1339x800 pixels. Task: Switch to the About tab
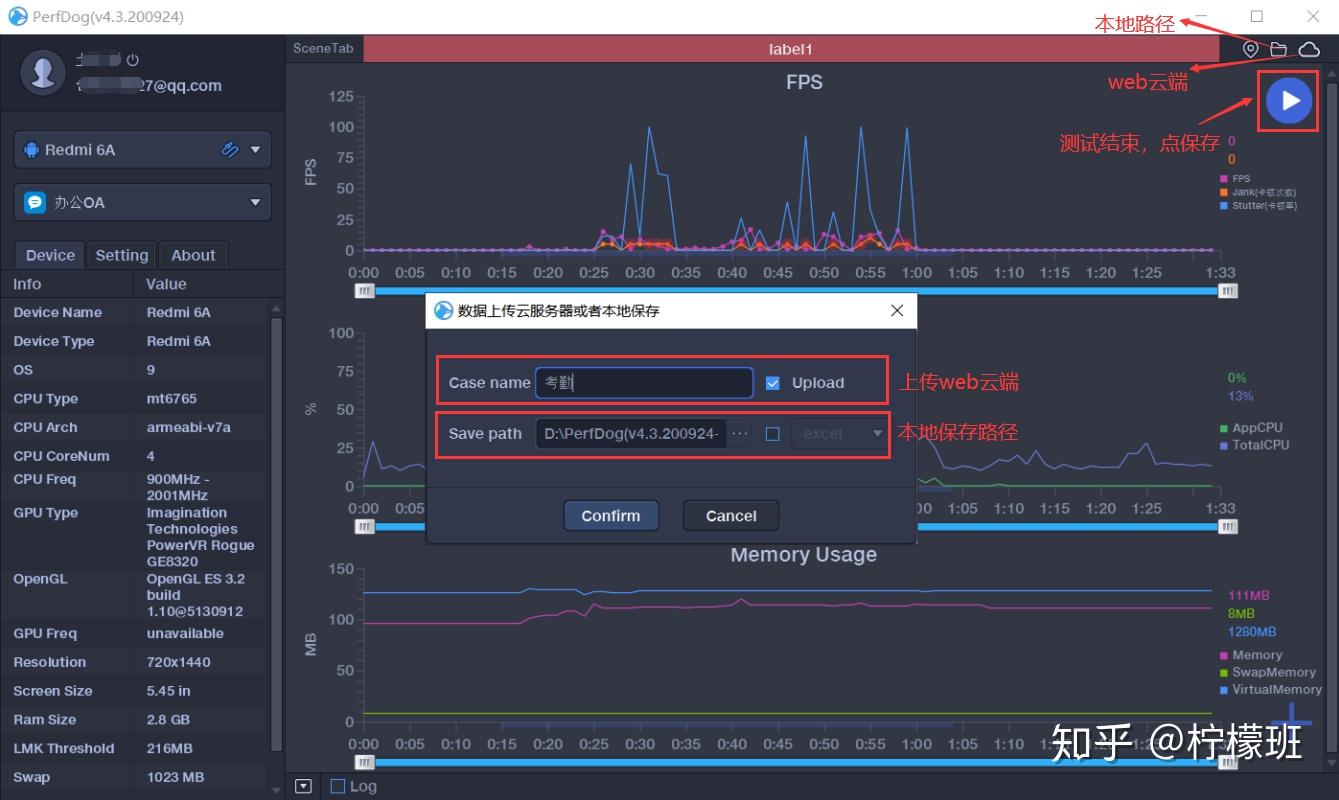click(193, 255)
